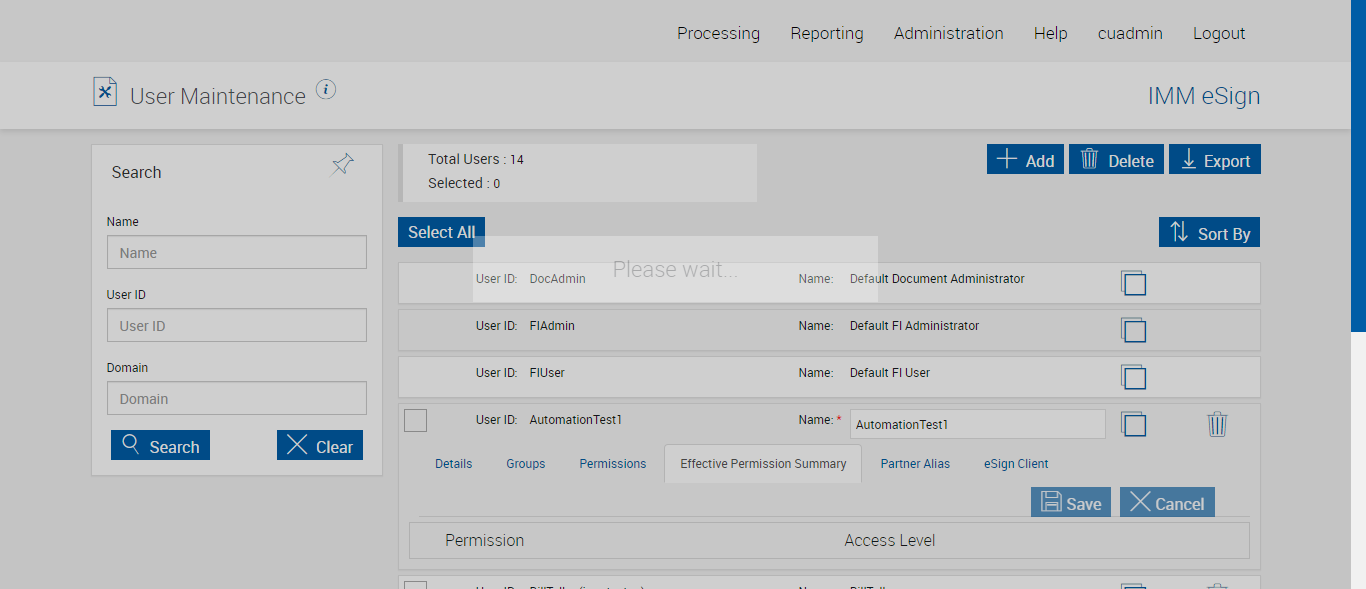This screenshot has width=1366, height=589.
Task: Click the Delete users button
Action: [1116, 160]
